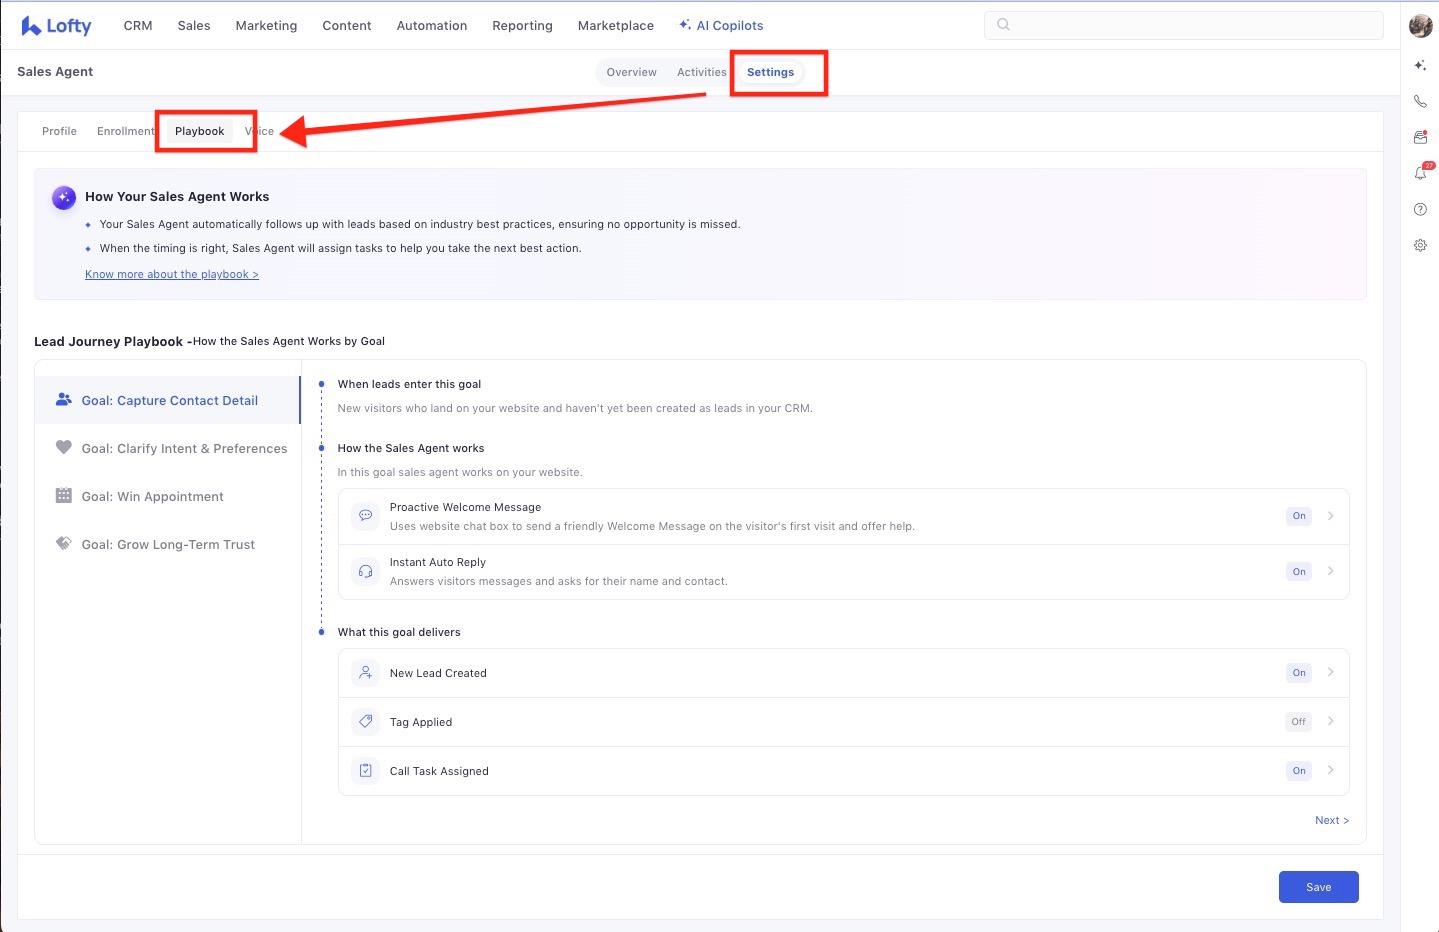Screen dimensions: 1439x932
Task: Open the inbox icon in right sidebar
Action: [x=1420, y=137]
